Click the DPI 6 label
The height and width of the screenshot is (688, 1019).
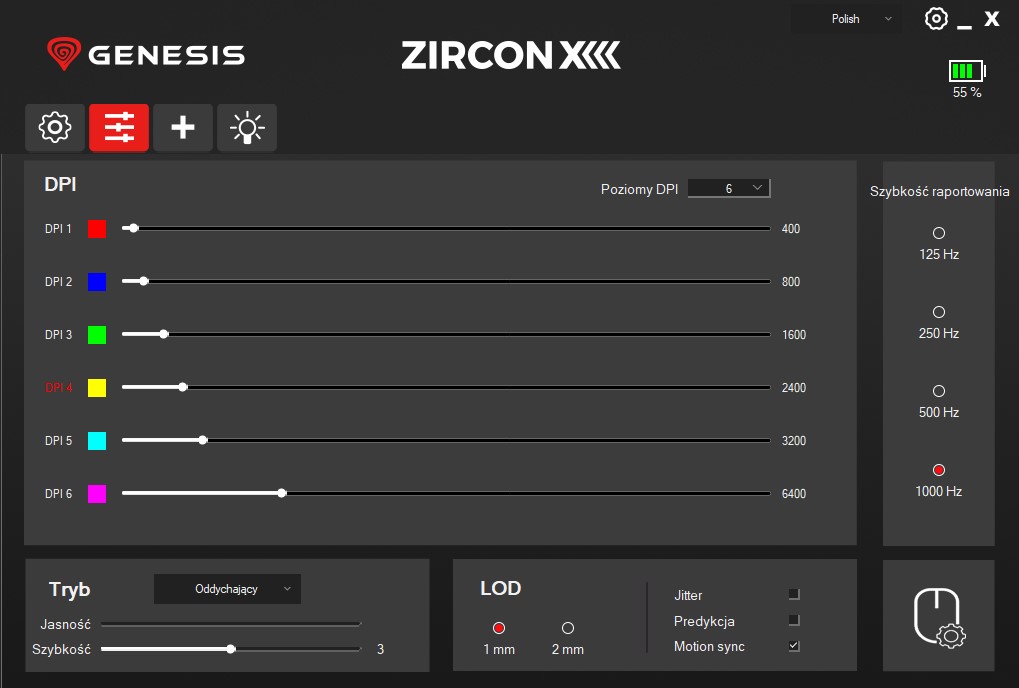click(59, 494)
